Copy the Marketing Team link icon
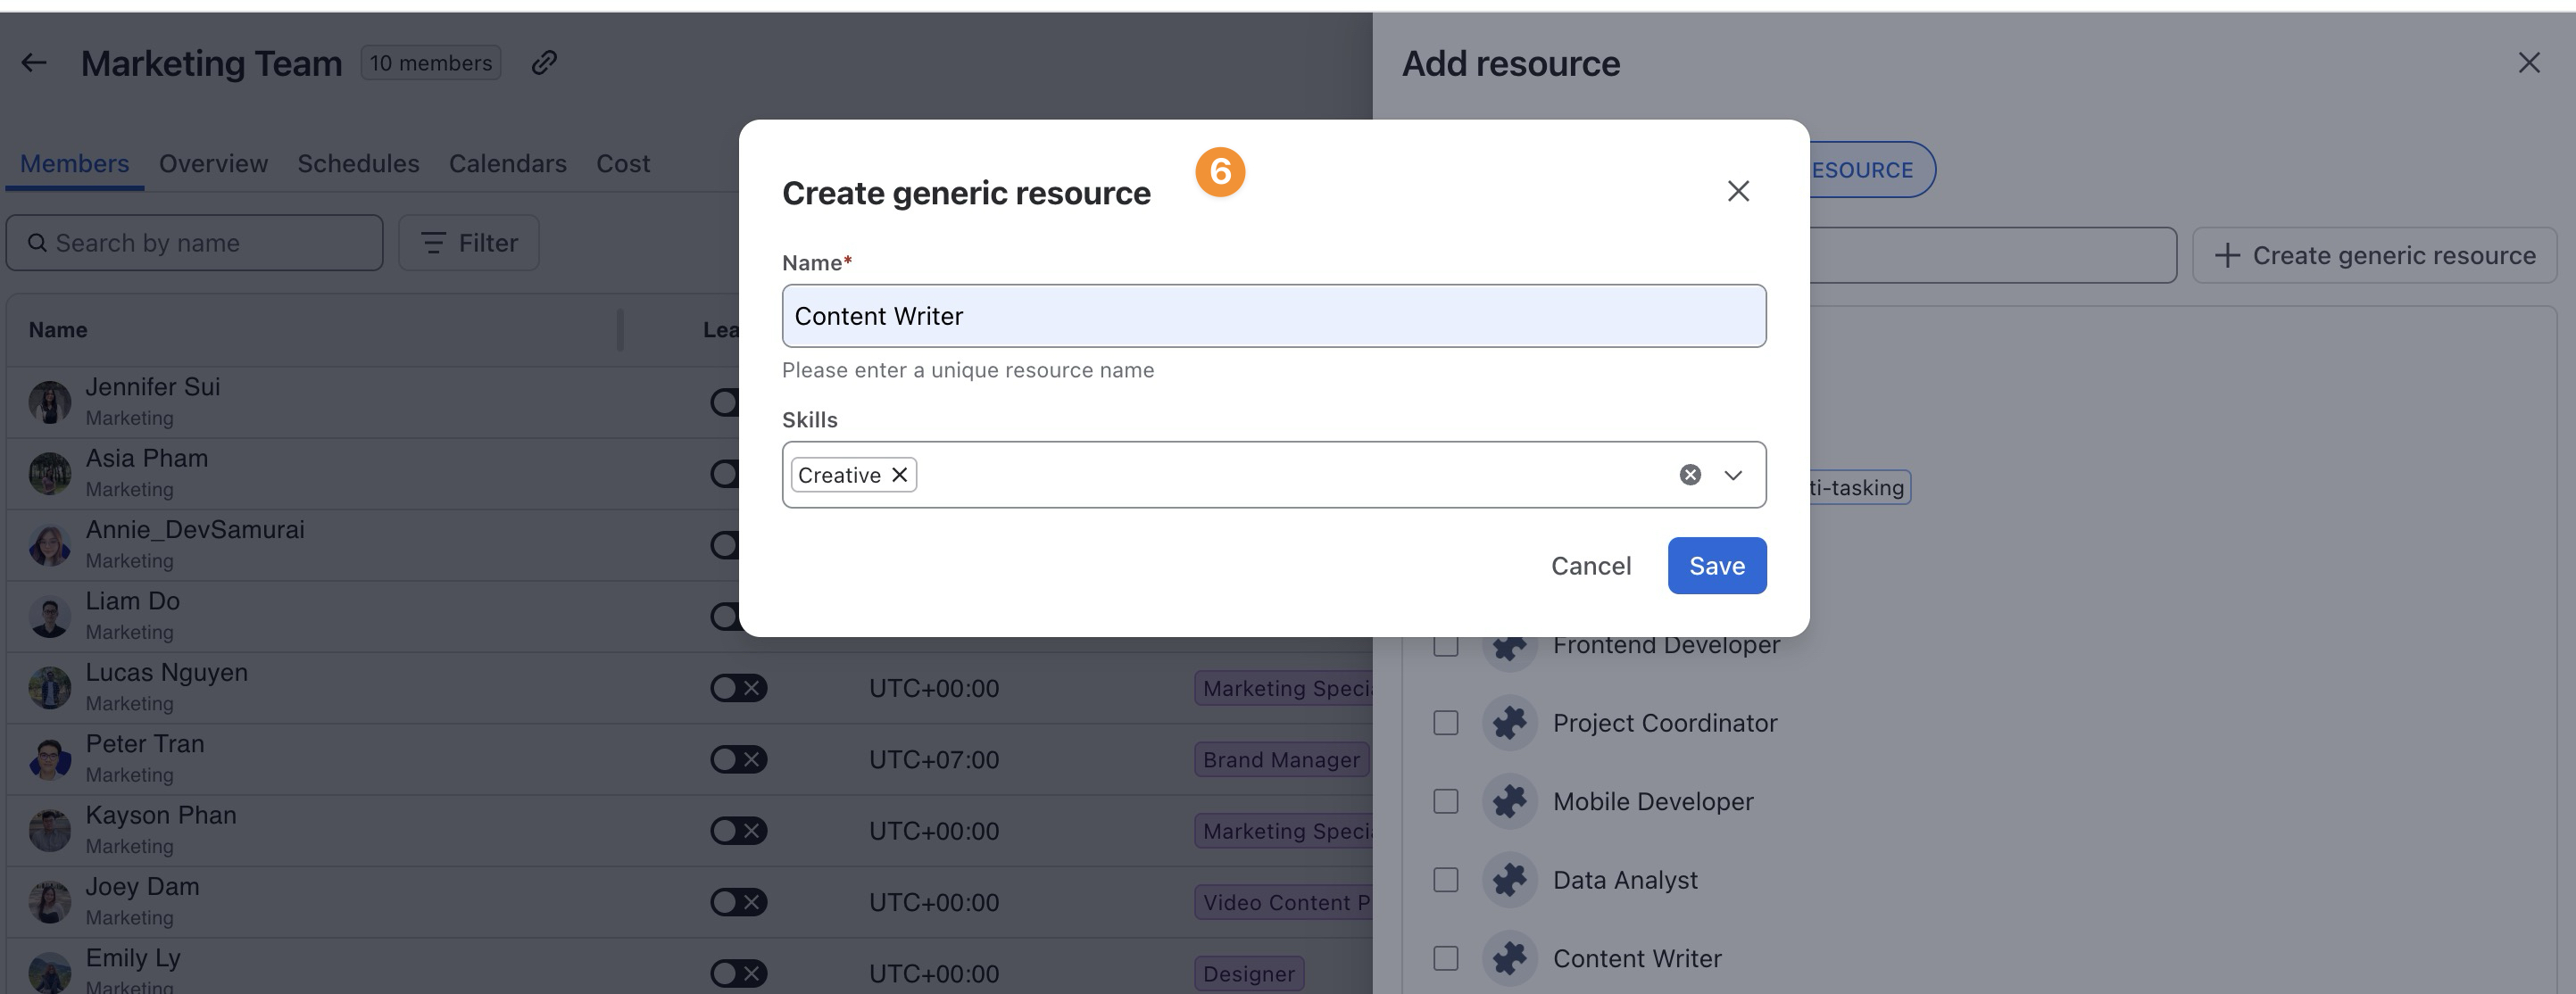 click(544, 63)
